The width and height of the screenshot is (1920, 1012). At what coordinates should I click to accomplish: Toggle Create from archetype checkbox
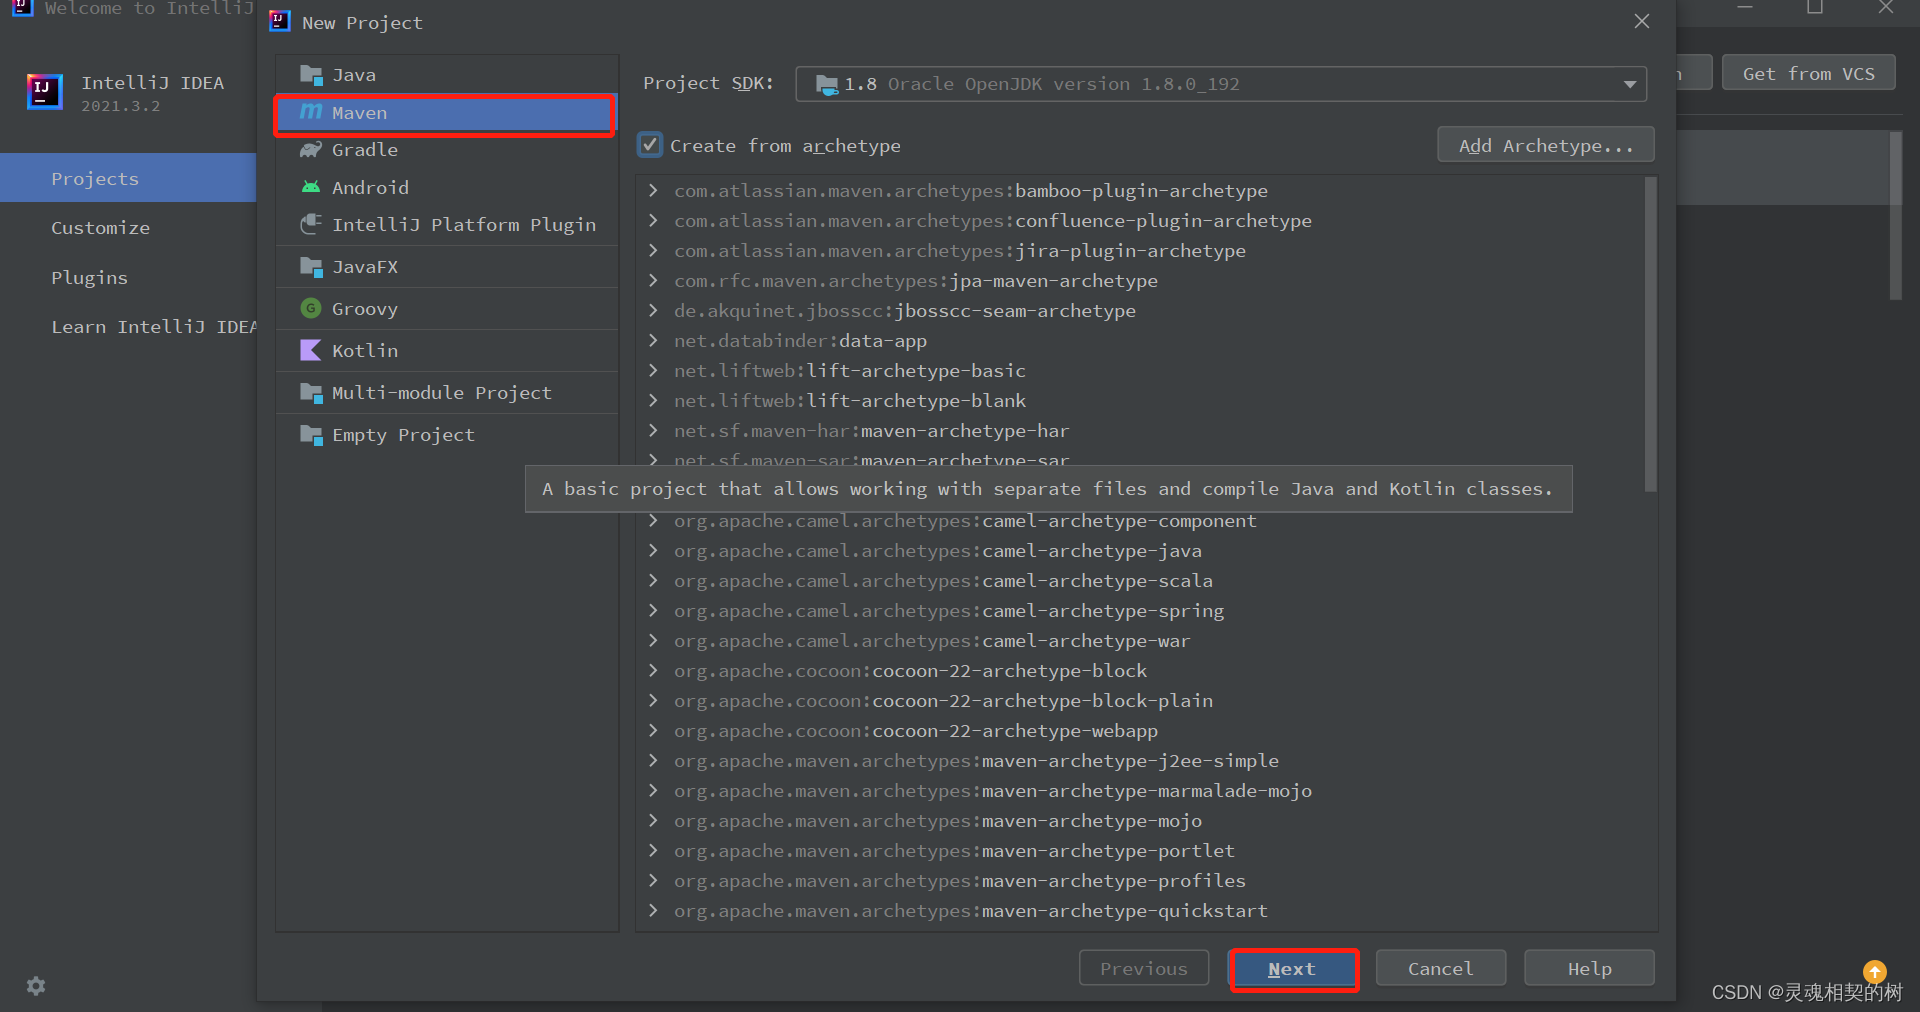click(x=650, y=145)
